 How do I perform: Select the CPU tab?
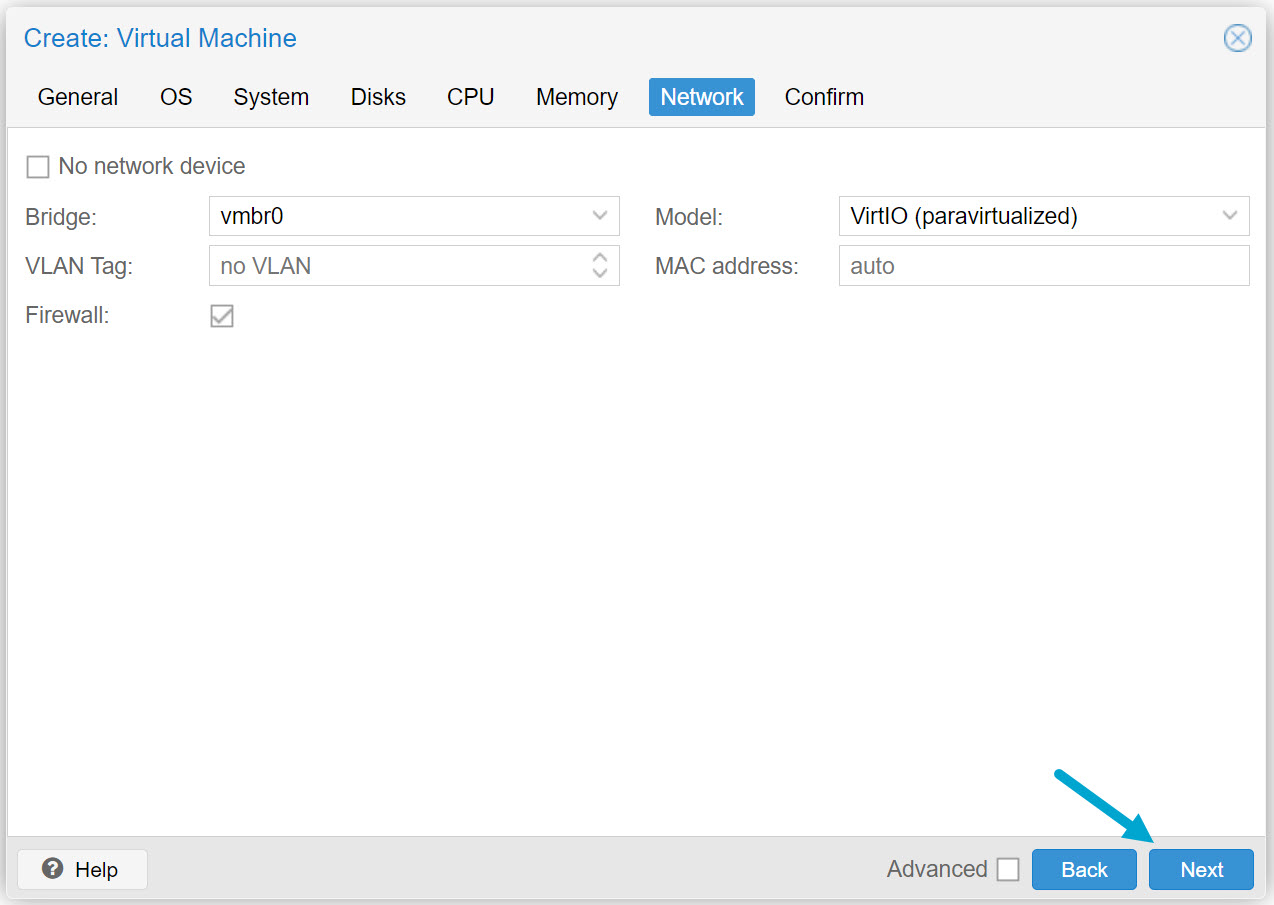(x=470, y=96)
